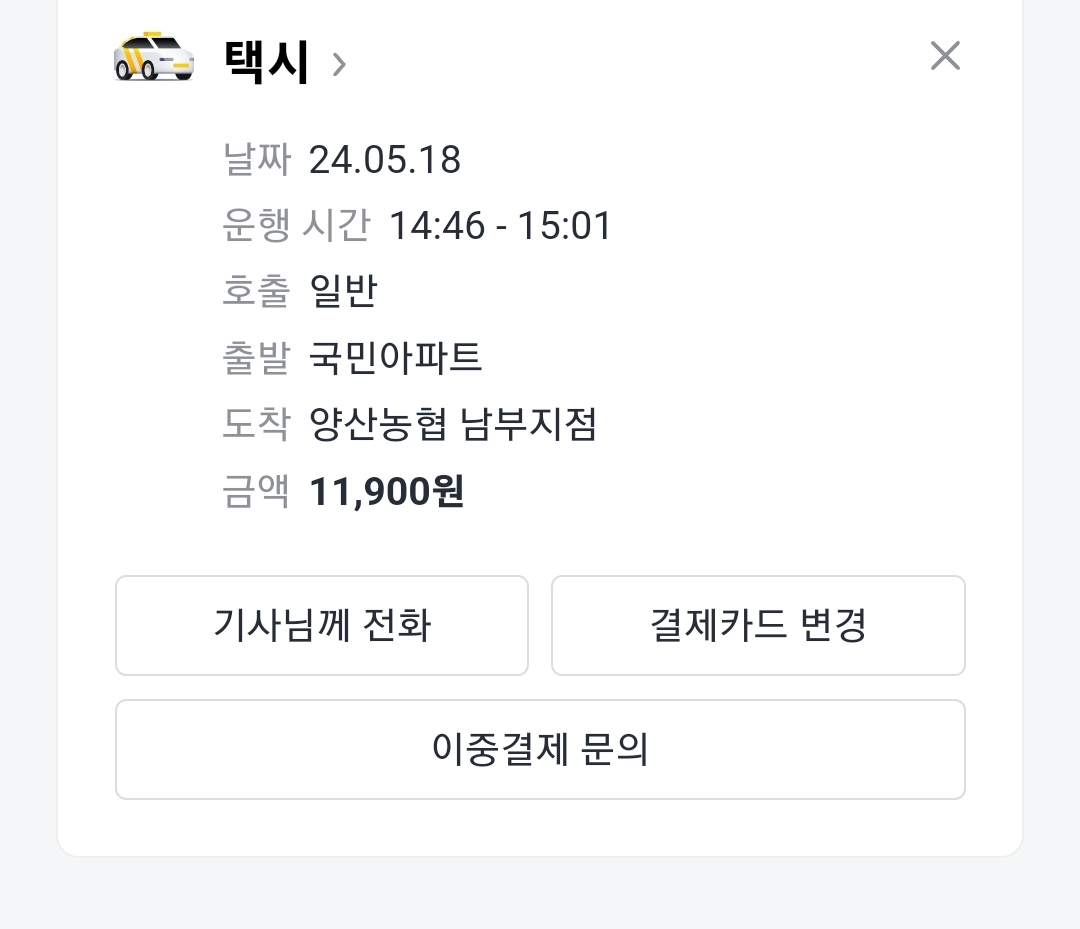Select the 이중결제 문의 button
This screenshot has height=929, width=1080.
coord(540,750)
